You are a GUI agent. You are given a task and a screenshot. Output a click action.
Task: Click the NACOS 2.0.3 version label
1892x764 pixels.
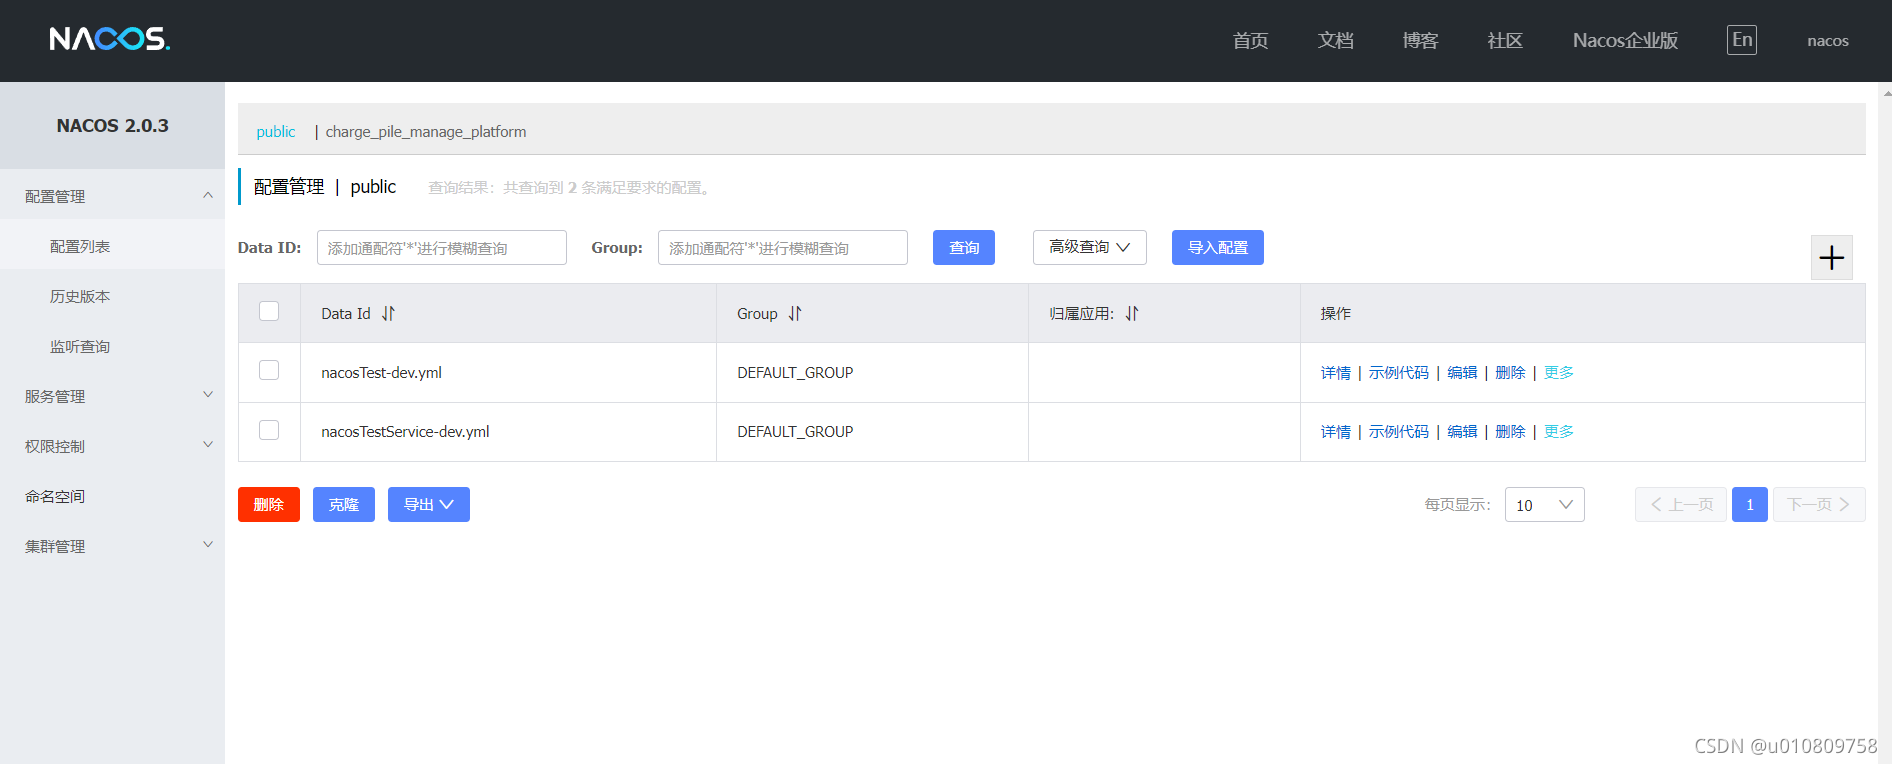112,125
